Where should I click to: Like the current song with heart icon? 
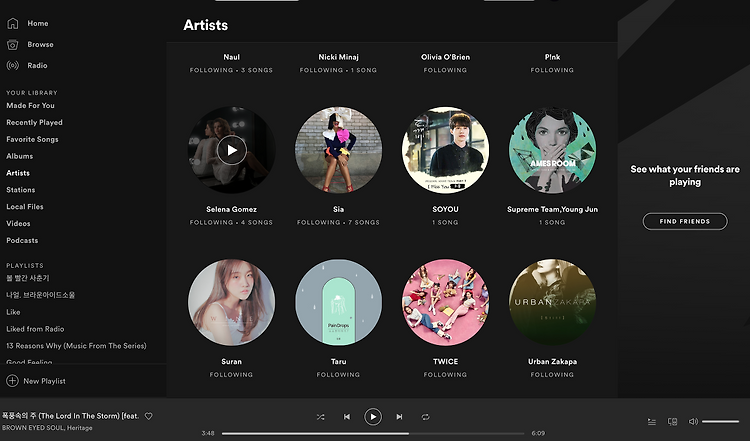click(149, 416)
